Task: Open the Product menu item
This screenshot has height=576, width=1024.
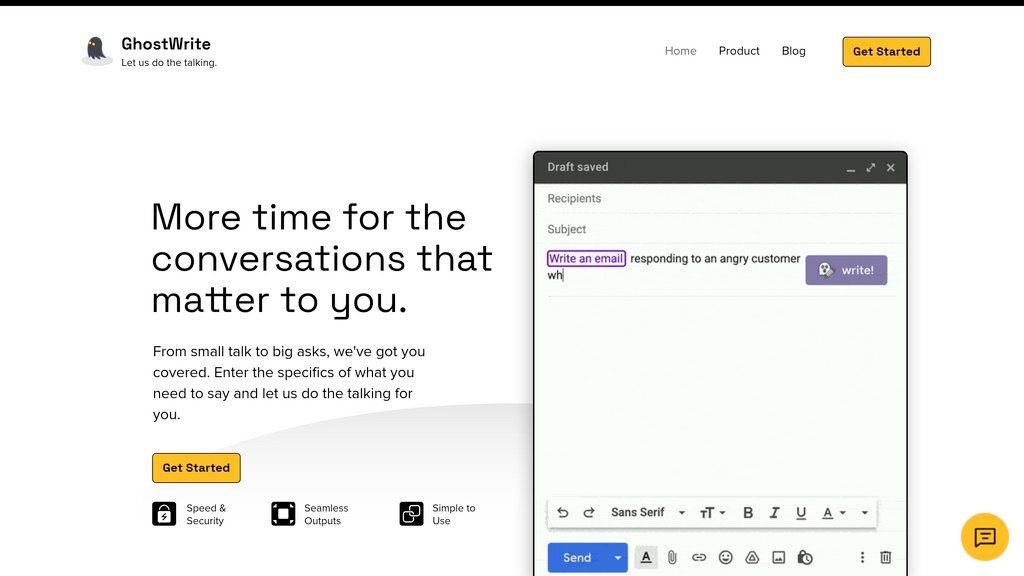Action: click(739, 51)
